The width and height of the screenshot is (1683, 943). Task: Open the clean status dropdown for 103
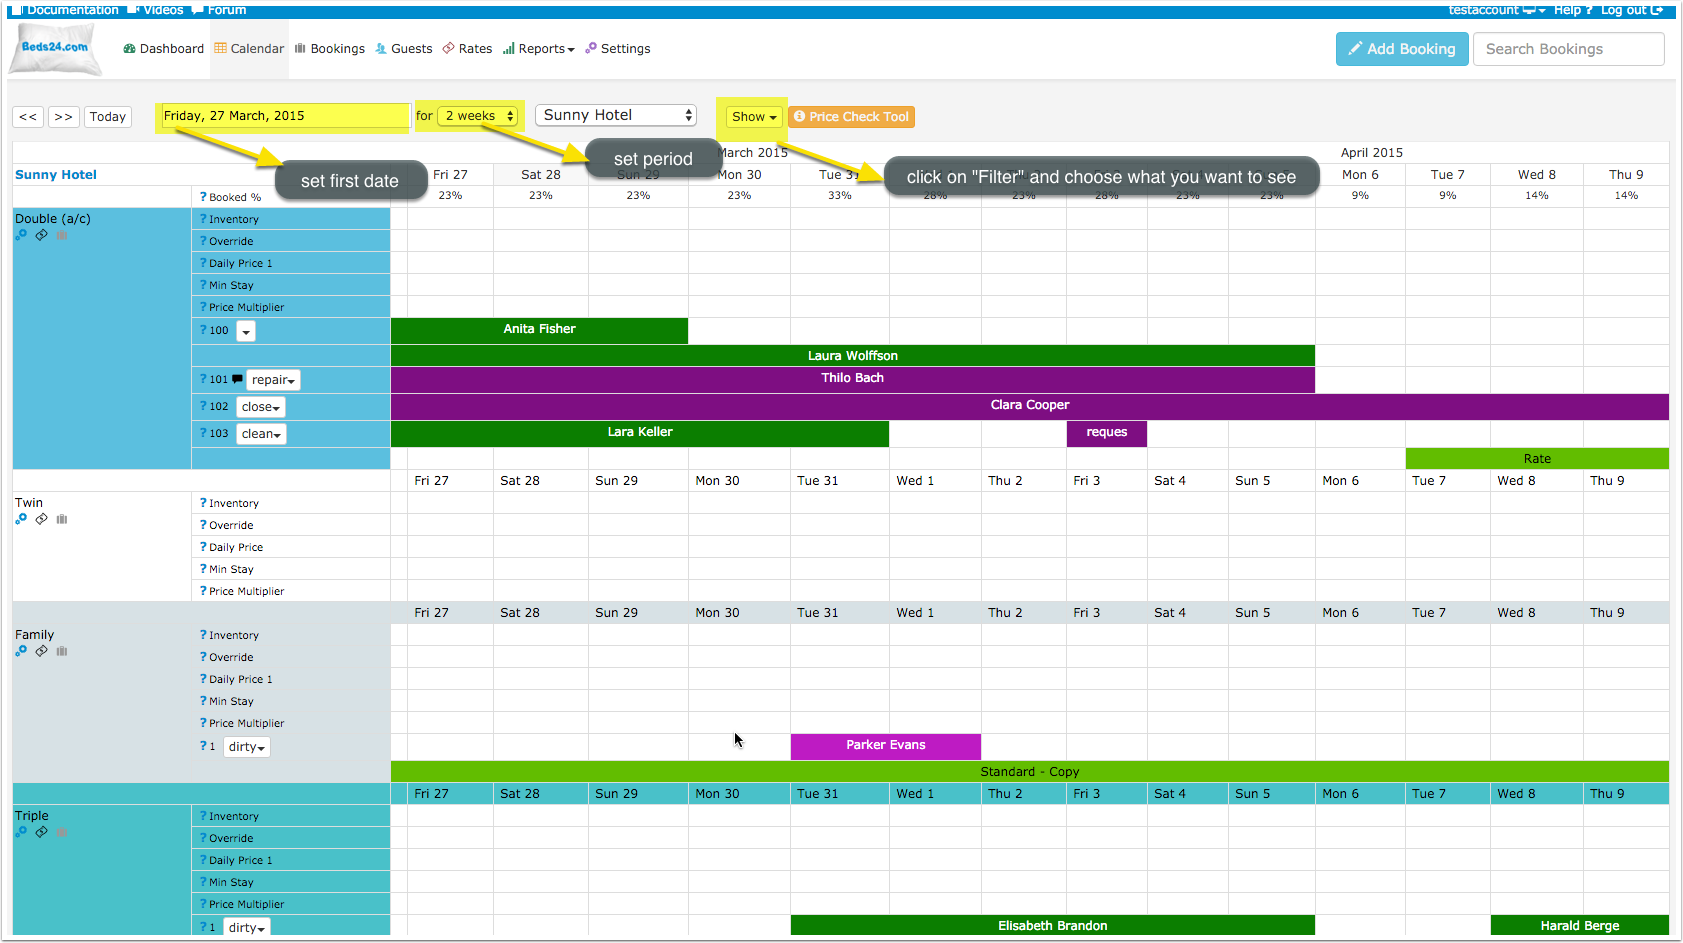pyautogui.click(x=261, y=434)
